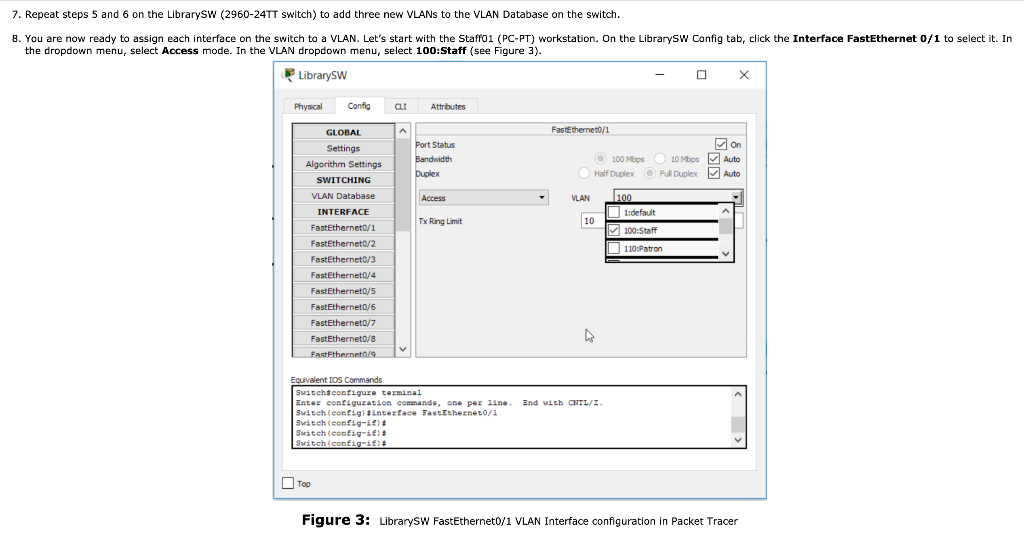Image resolution: width=1024 pixels, height=540 pixels.
Task: Toggle the Bandwidth Auto checkbox
Action: pyautogui.click(x=714, y=159)
